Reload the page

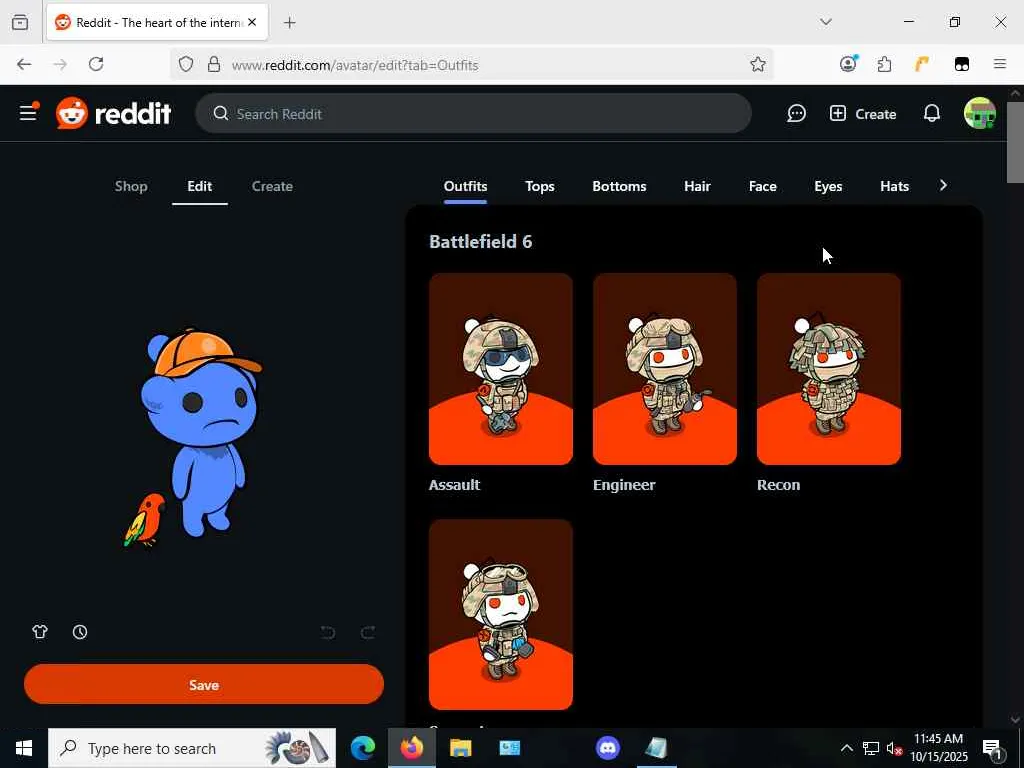coord(96,64)
